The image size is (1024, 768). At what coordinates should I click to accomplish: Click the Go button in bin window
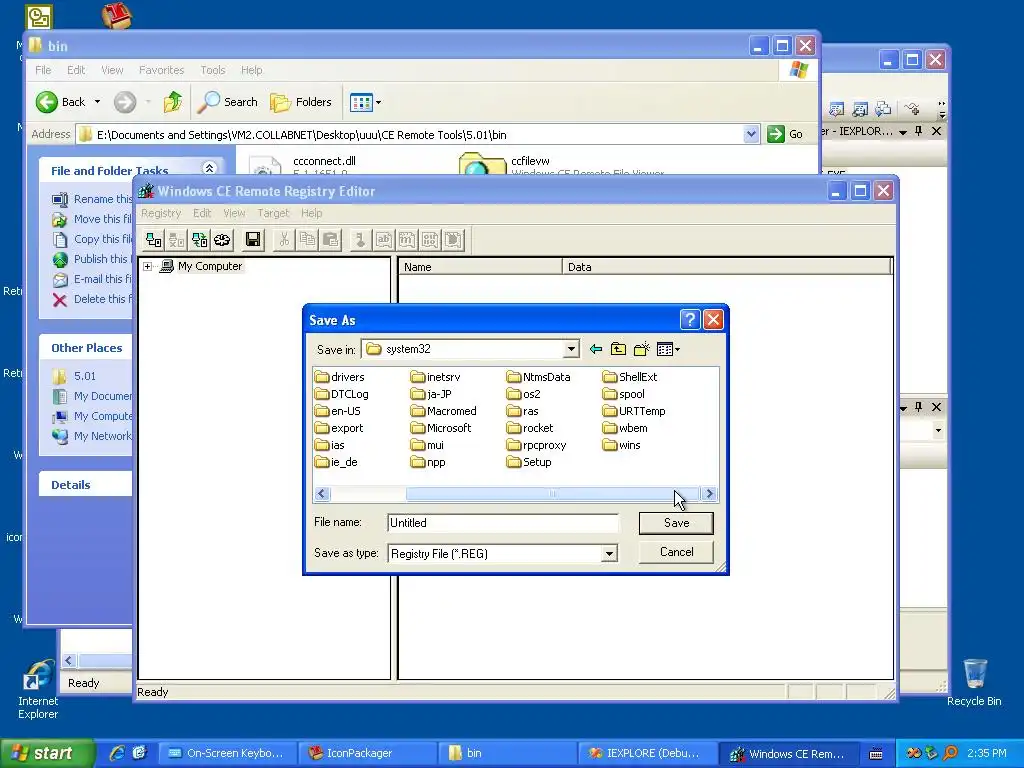786,135
